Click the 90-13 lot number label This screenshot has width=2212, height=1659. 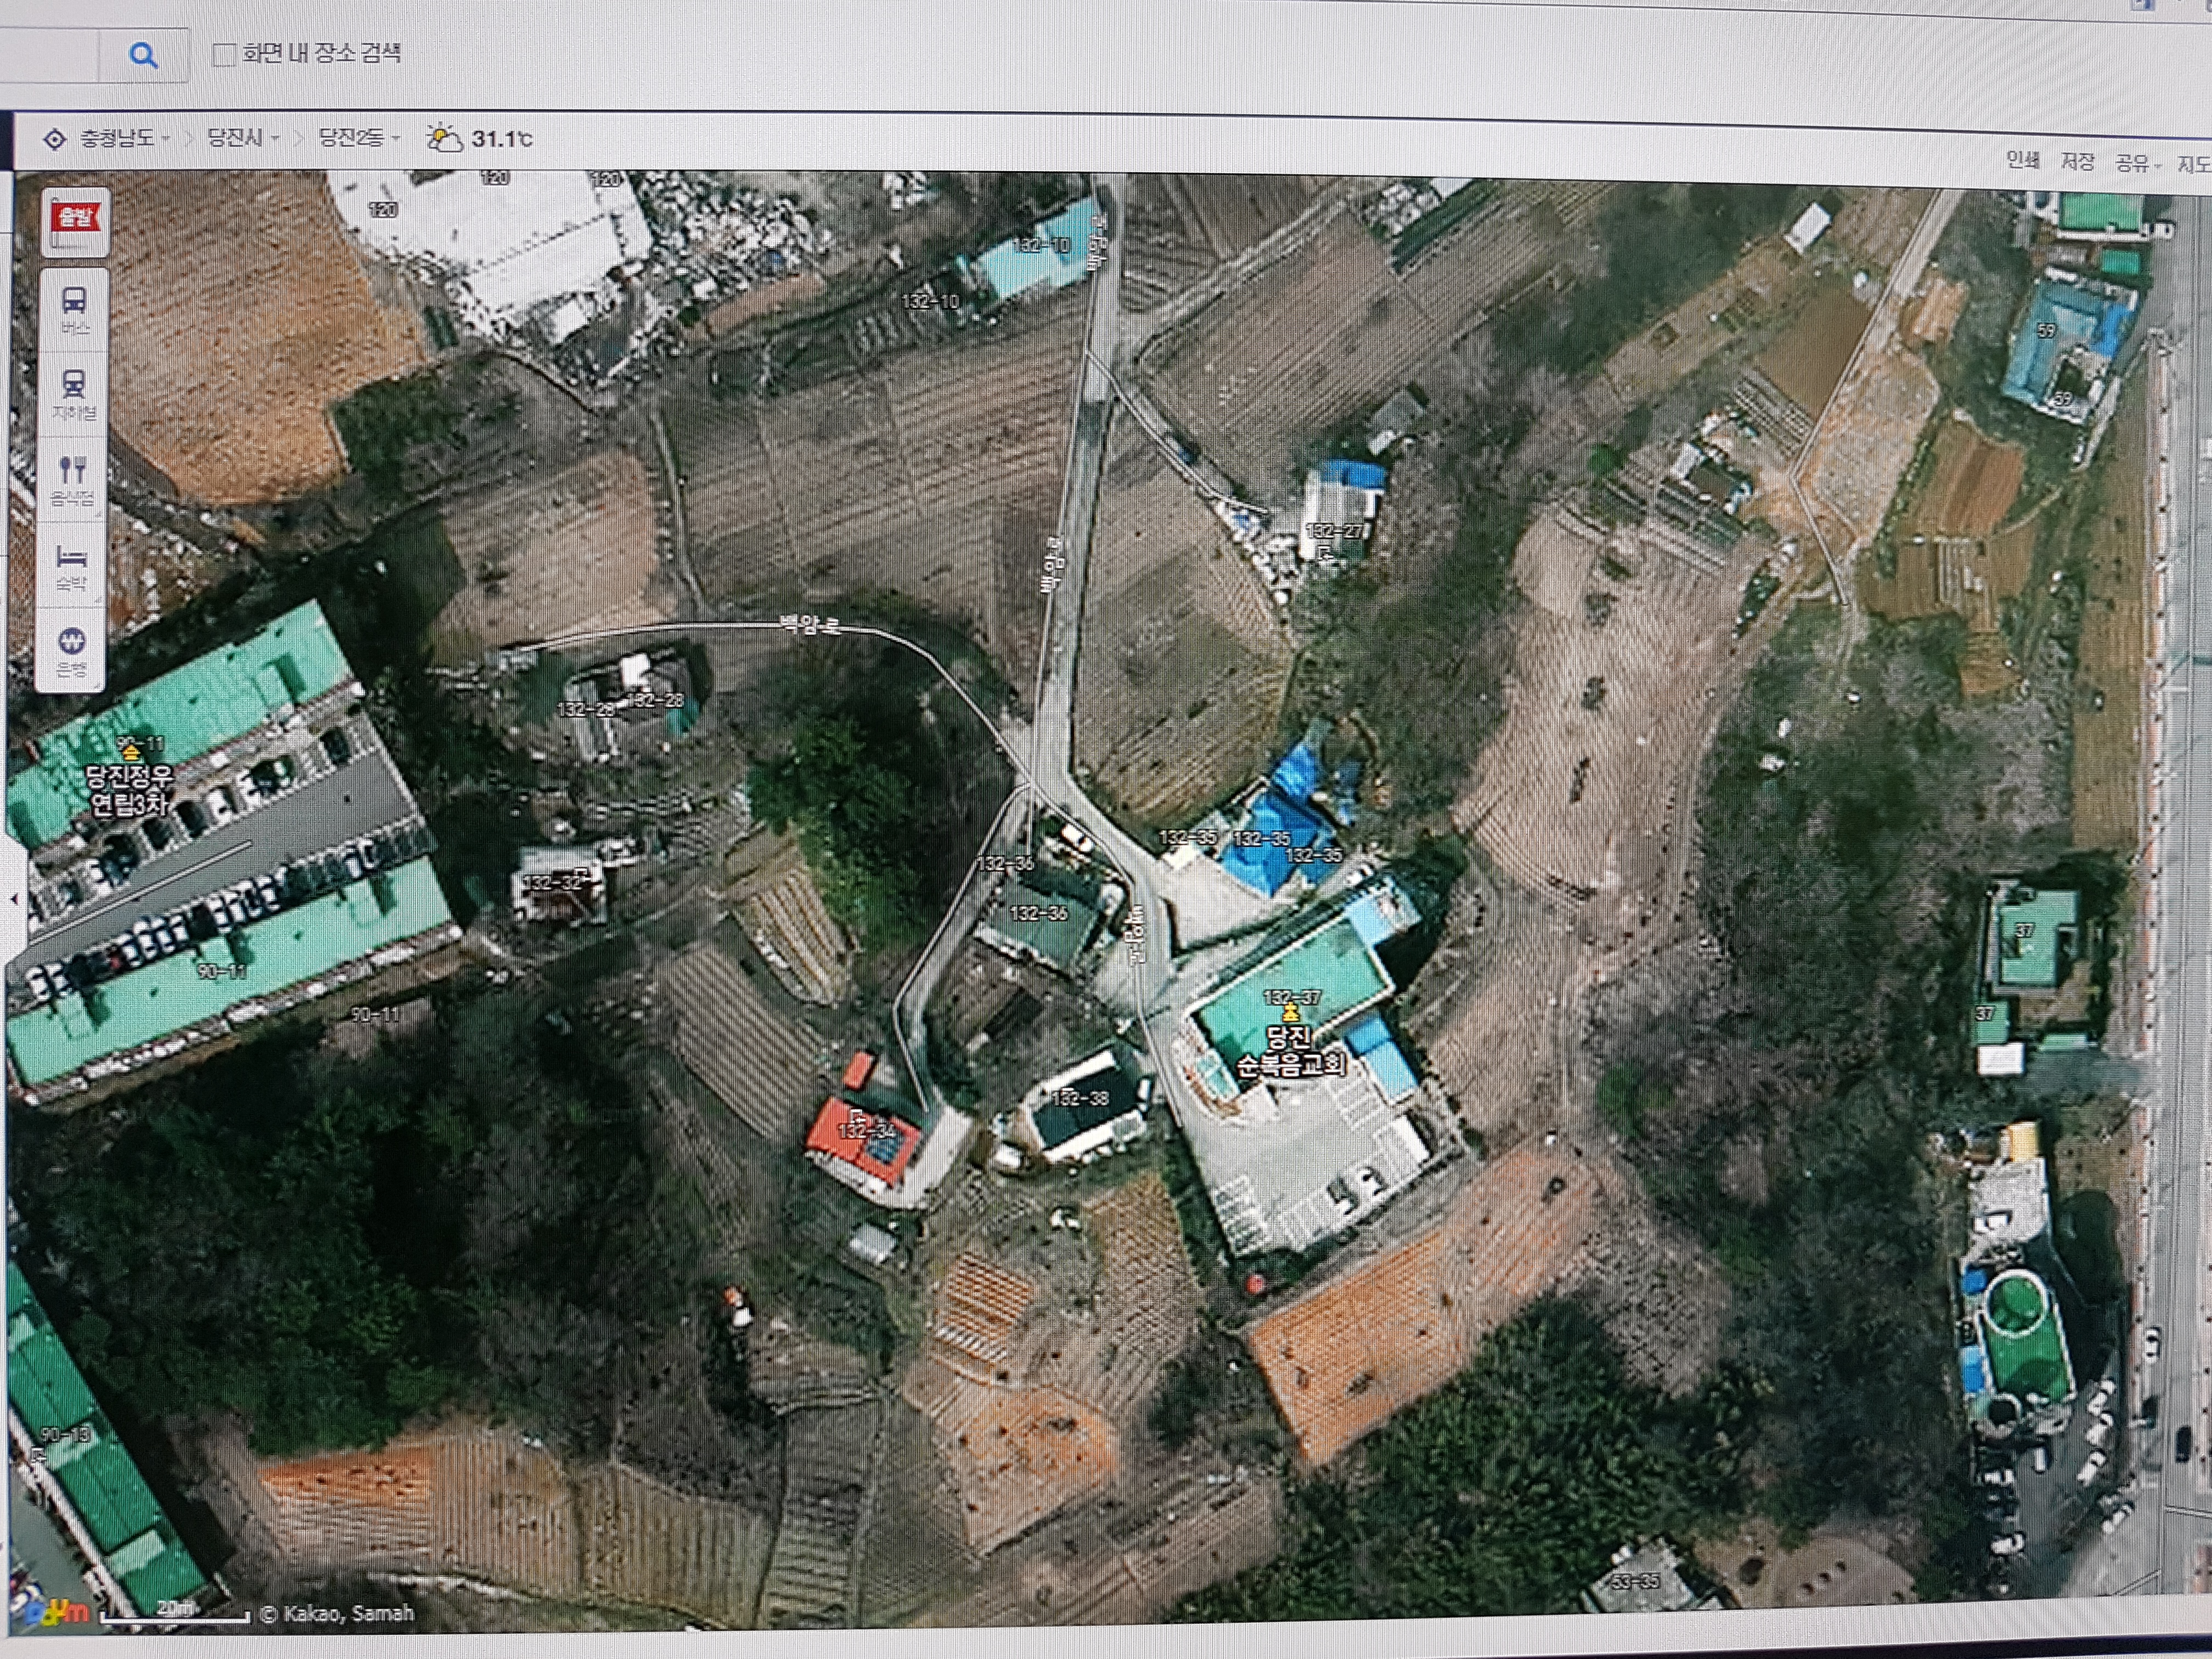point(65,1435)
